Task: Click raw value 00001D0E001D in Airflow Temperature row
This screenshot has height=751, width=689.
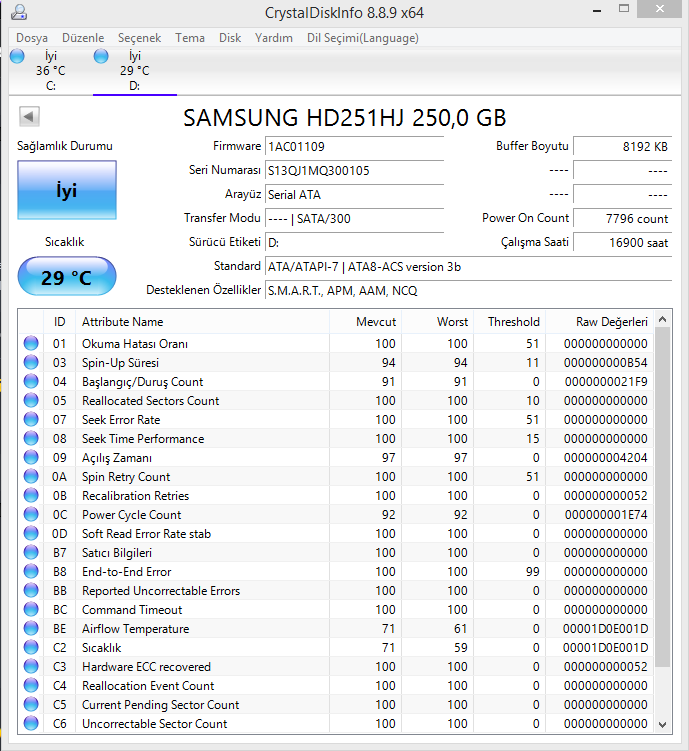Action: [x=605, y=629]
